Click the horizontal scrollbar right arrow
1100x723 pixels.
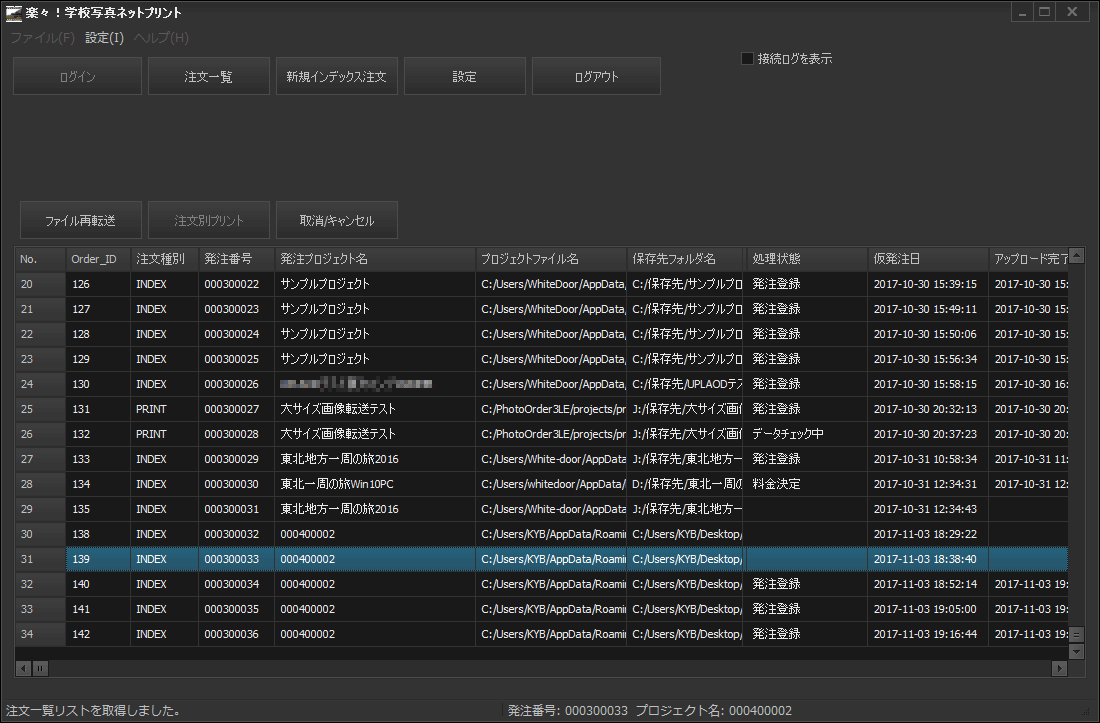click(1059, 668)
